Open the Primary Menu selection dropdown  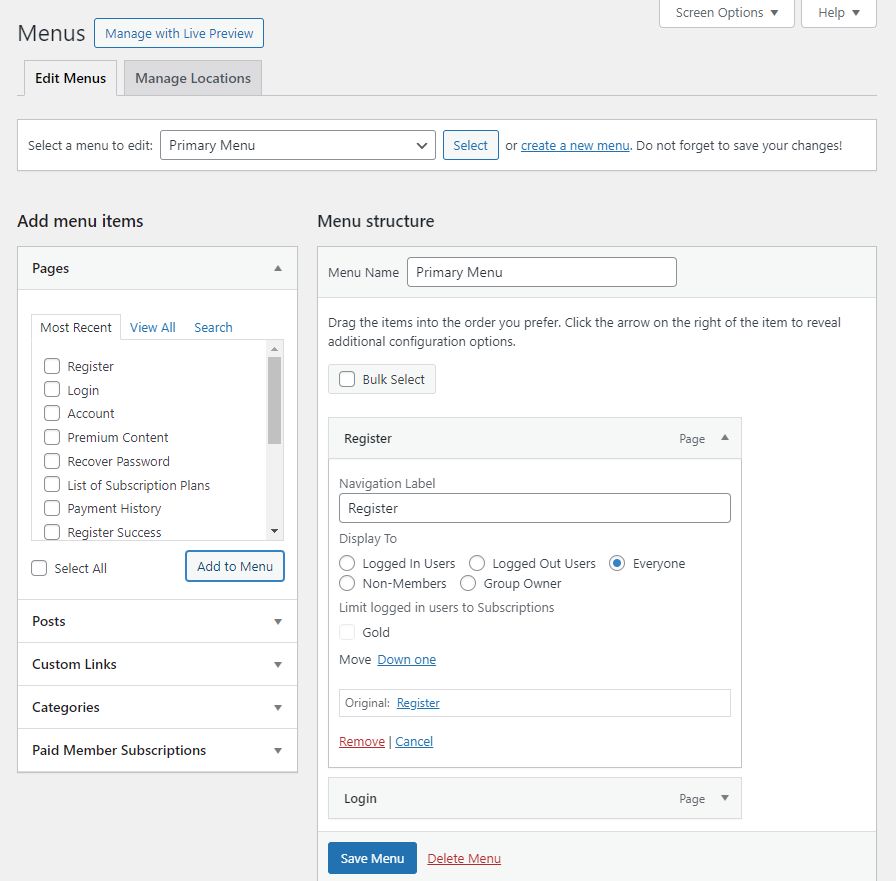click(x=298, y=145)
